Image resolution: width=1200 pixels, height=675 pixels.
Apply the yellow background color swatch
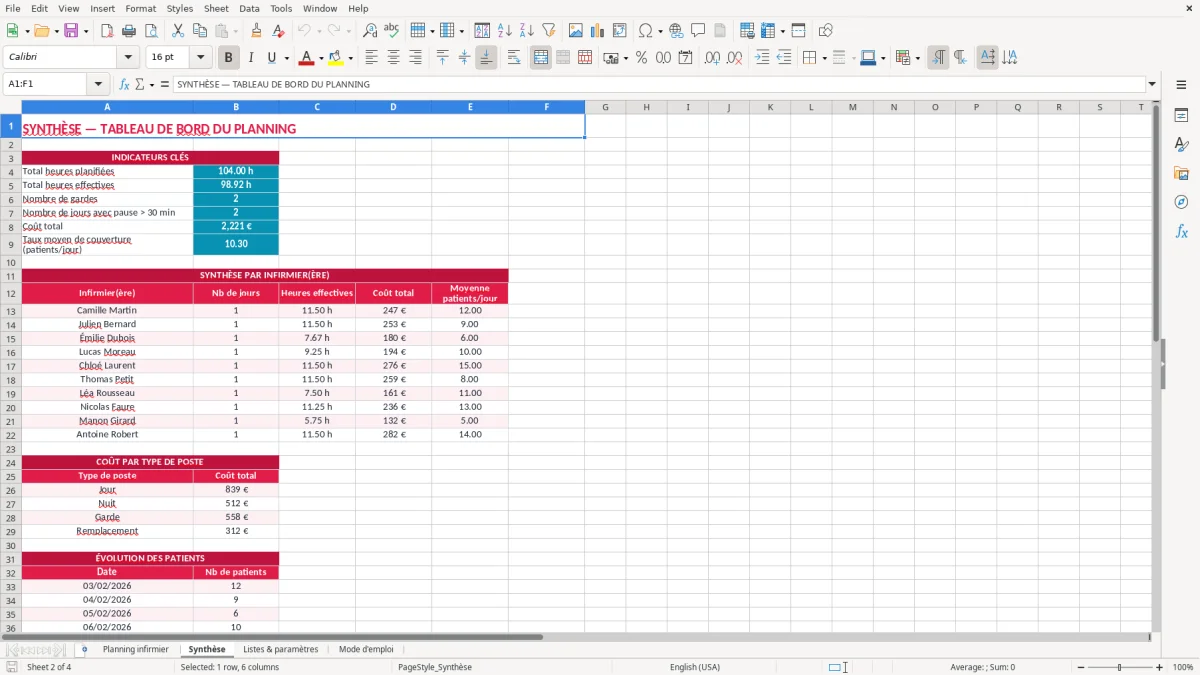point(336,58)
